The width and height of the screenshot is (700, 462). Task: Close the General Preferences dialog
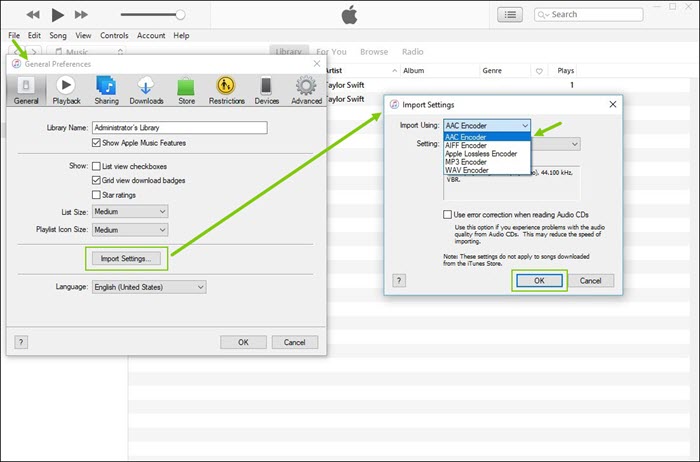(317, 64)
